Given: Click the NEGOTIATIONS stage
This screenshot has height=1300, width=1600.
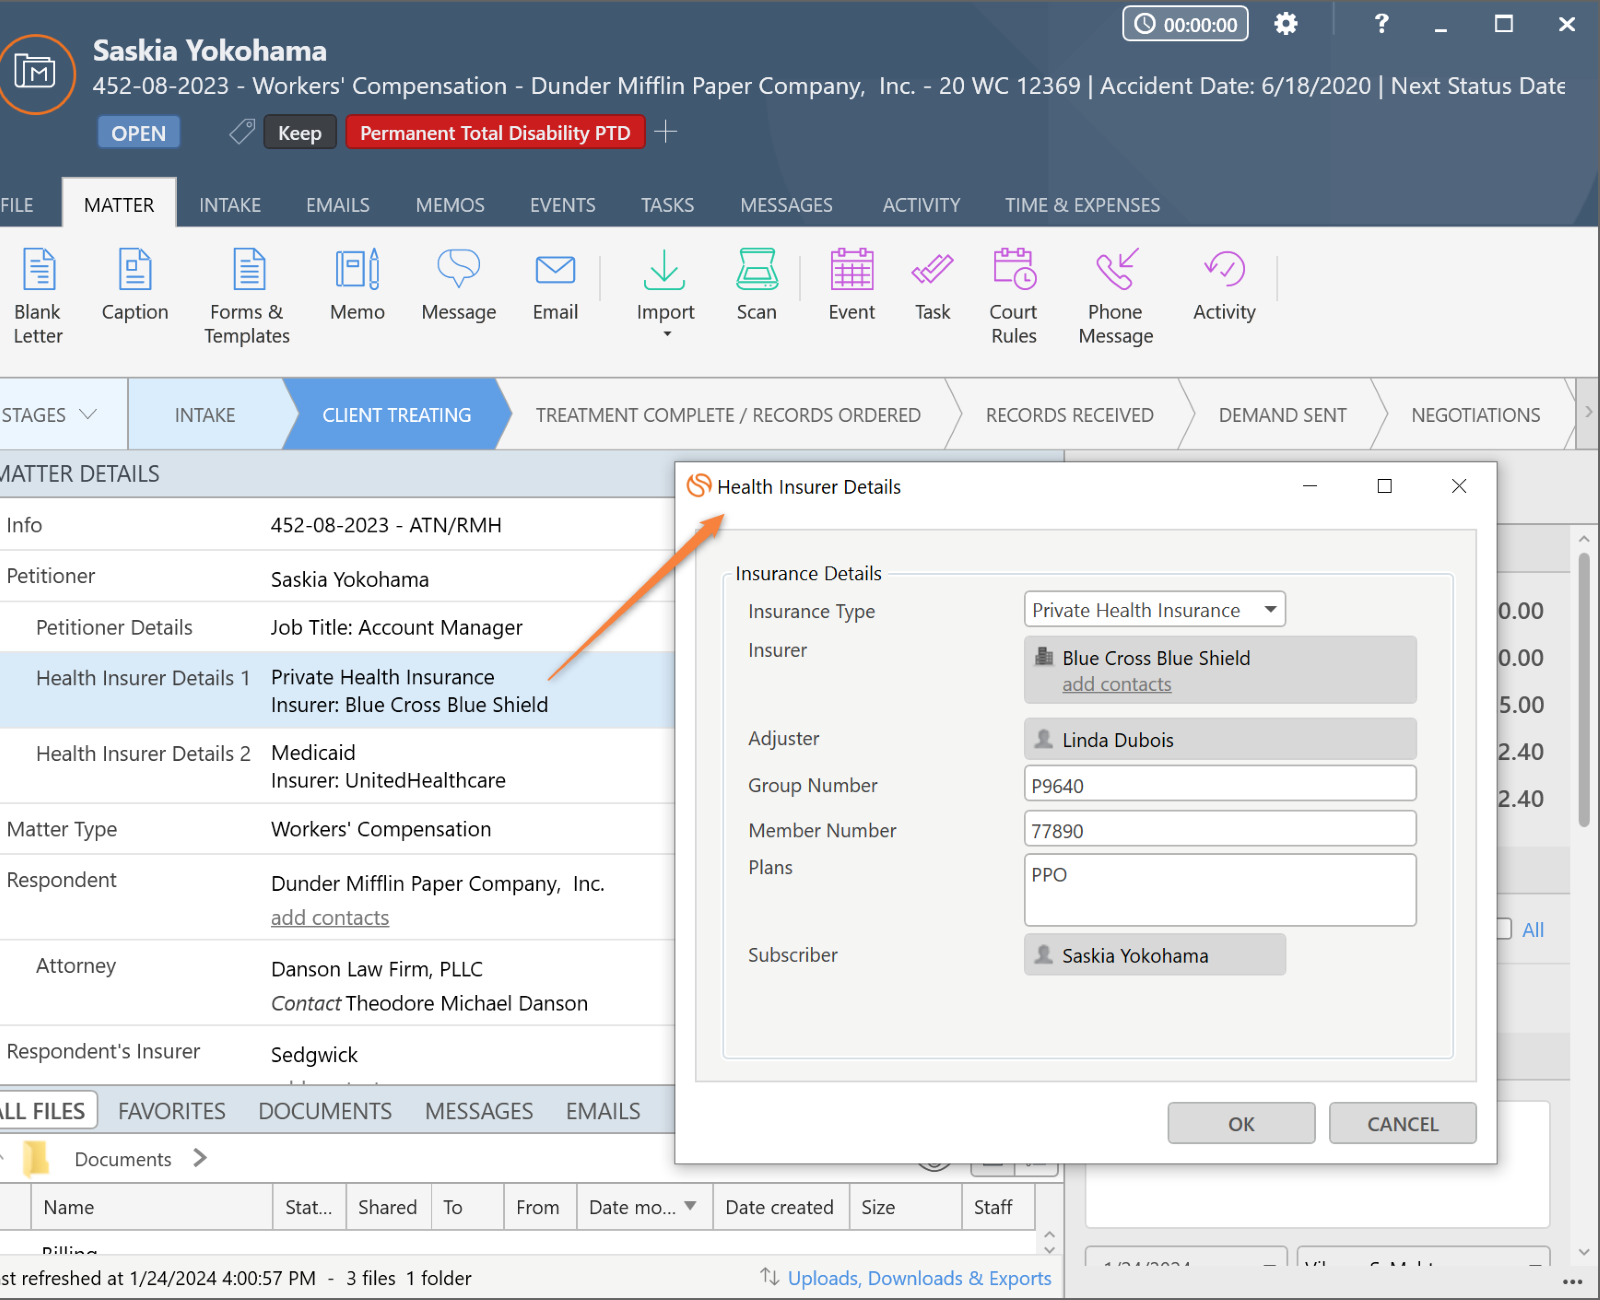Looking at the screenshot, I should [1475, 414].
